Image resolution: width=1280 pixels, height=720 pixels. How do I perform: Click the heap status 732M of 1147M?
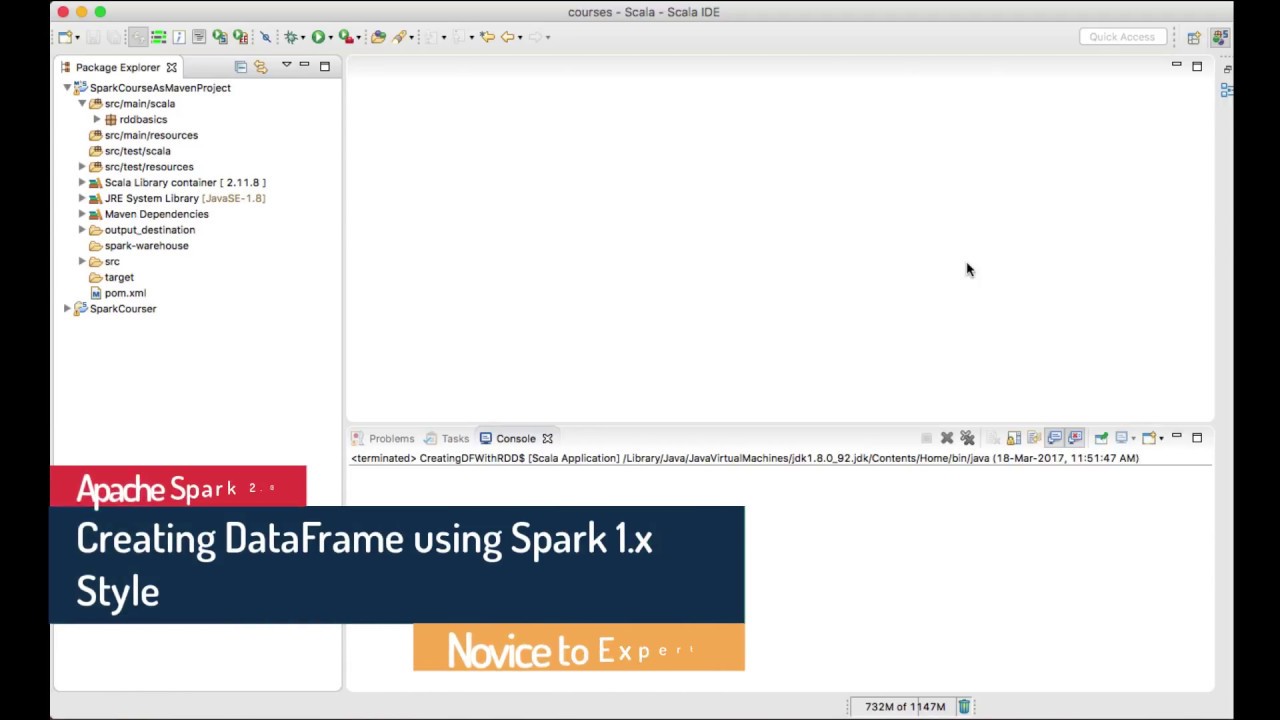point(905,706)
